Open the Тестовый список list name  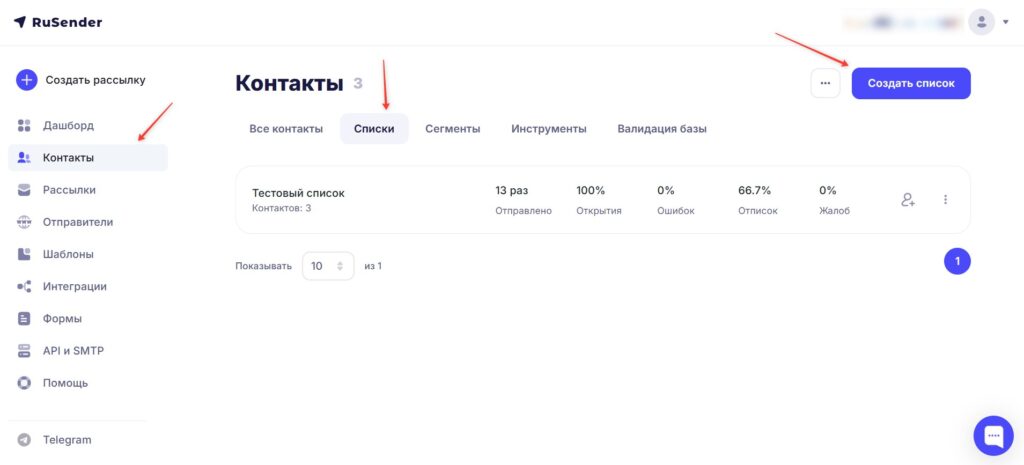[x=298, y=193]
